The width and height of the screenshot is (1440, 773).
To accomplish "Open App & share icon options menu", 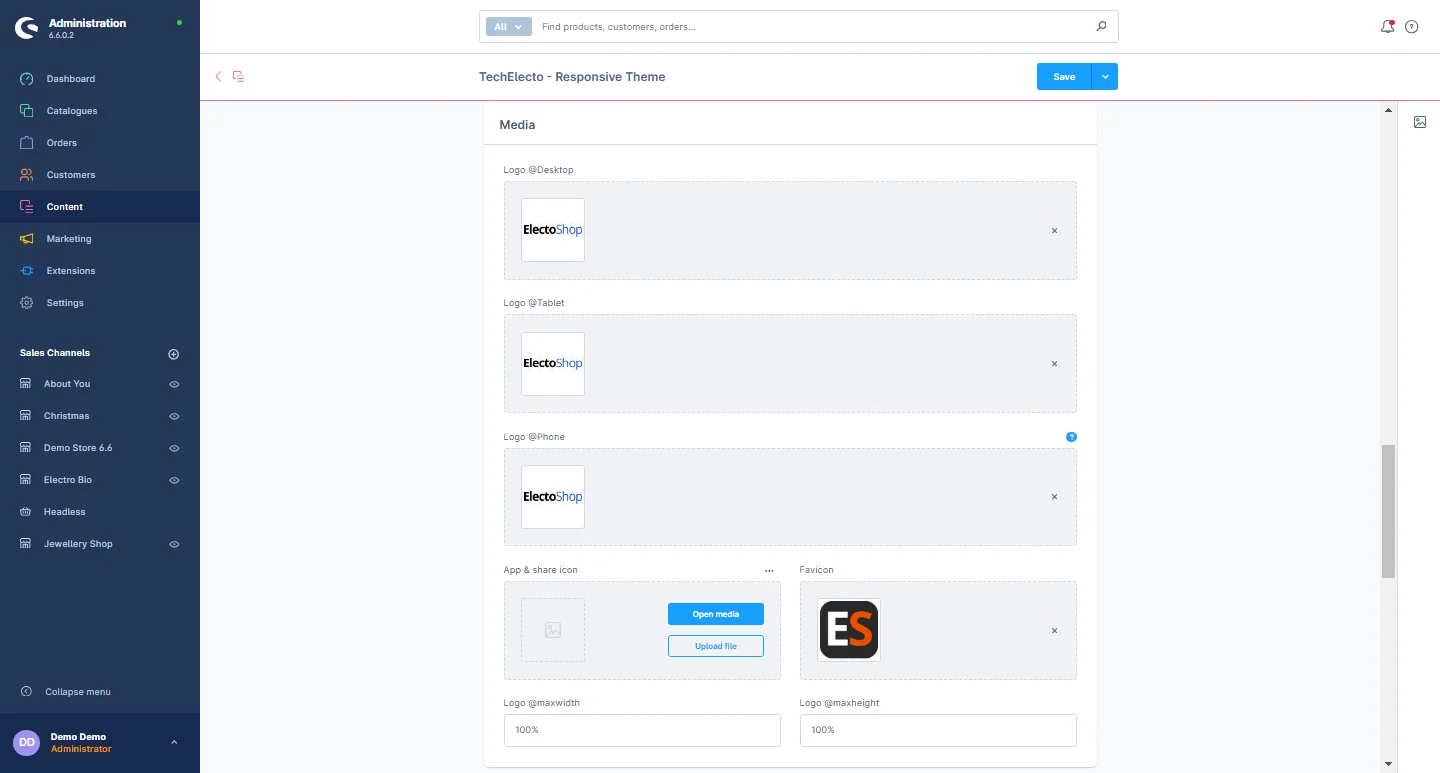I will (x=769, y=570).
